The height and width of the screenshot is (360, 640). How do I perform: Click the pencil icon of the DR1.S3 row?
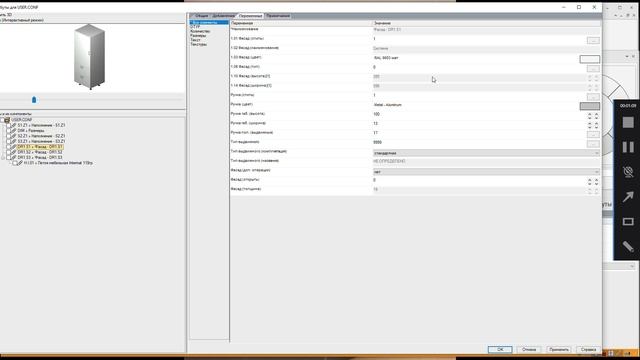click(14, 157)
